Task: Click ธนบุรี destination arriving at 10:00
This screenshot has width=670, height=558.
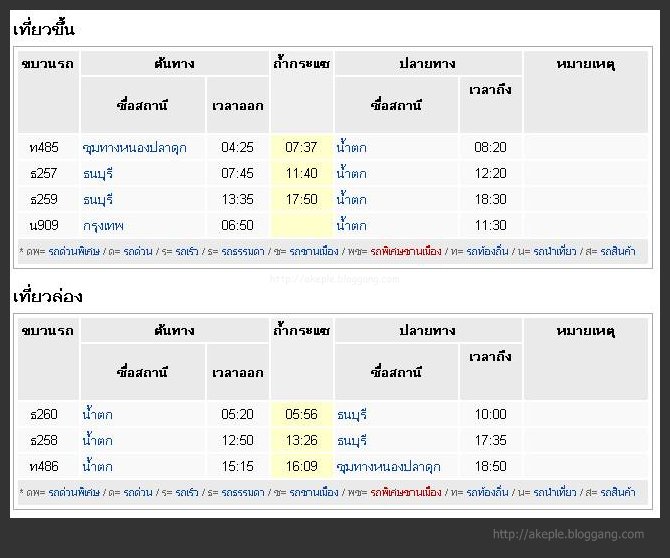Action: pyautogui.click(x=352, y=415)
